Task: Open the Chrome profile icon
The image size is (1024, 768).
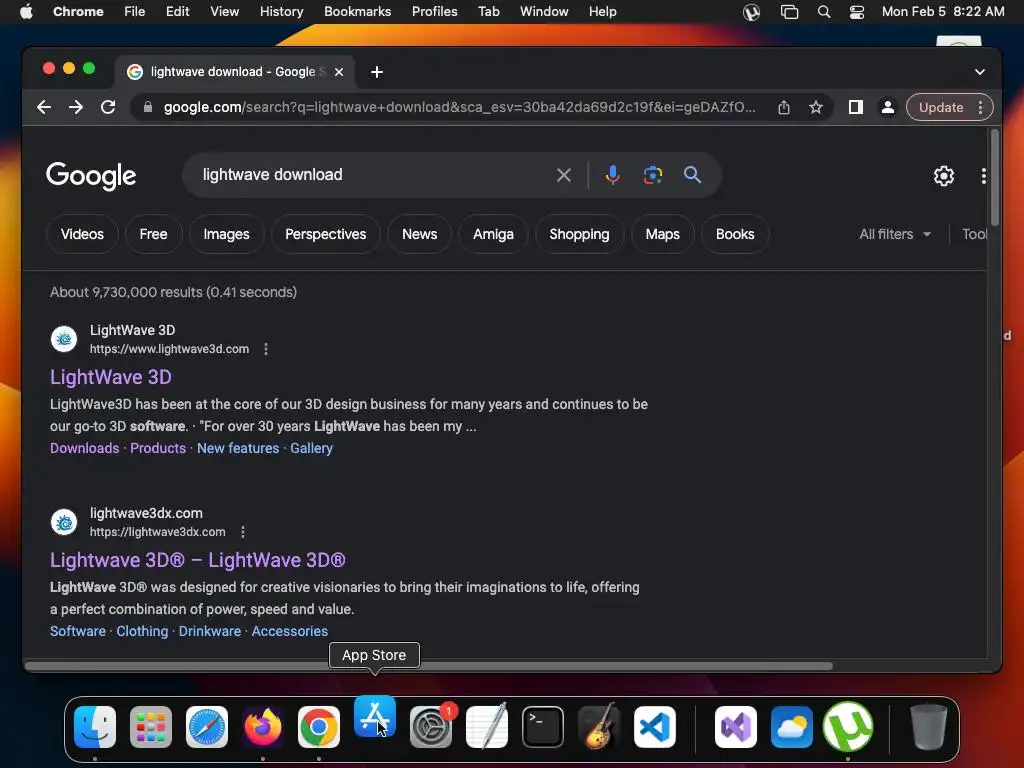Action: pos(888,107)
